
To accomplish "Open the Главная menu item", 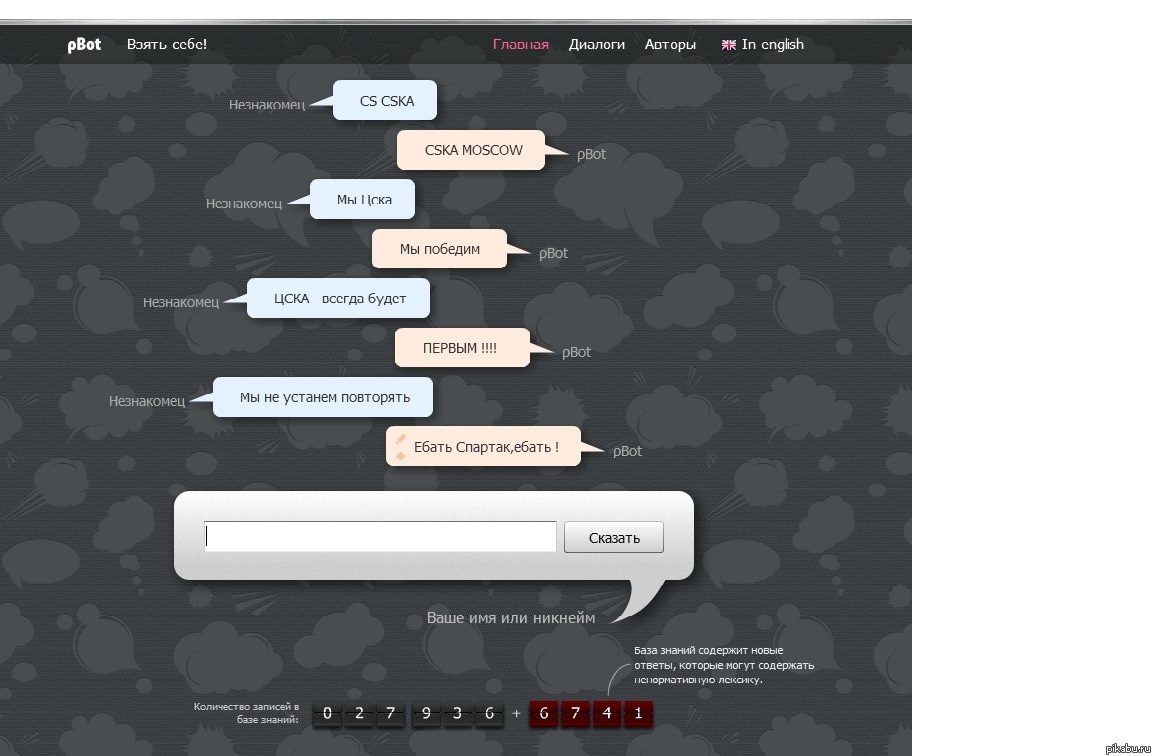I will click(521, 44).
